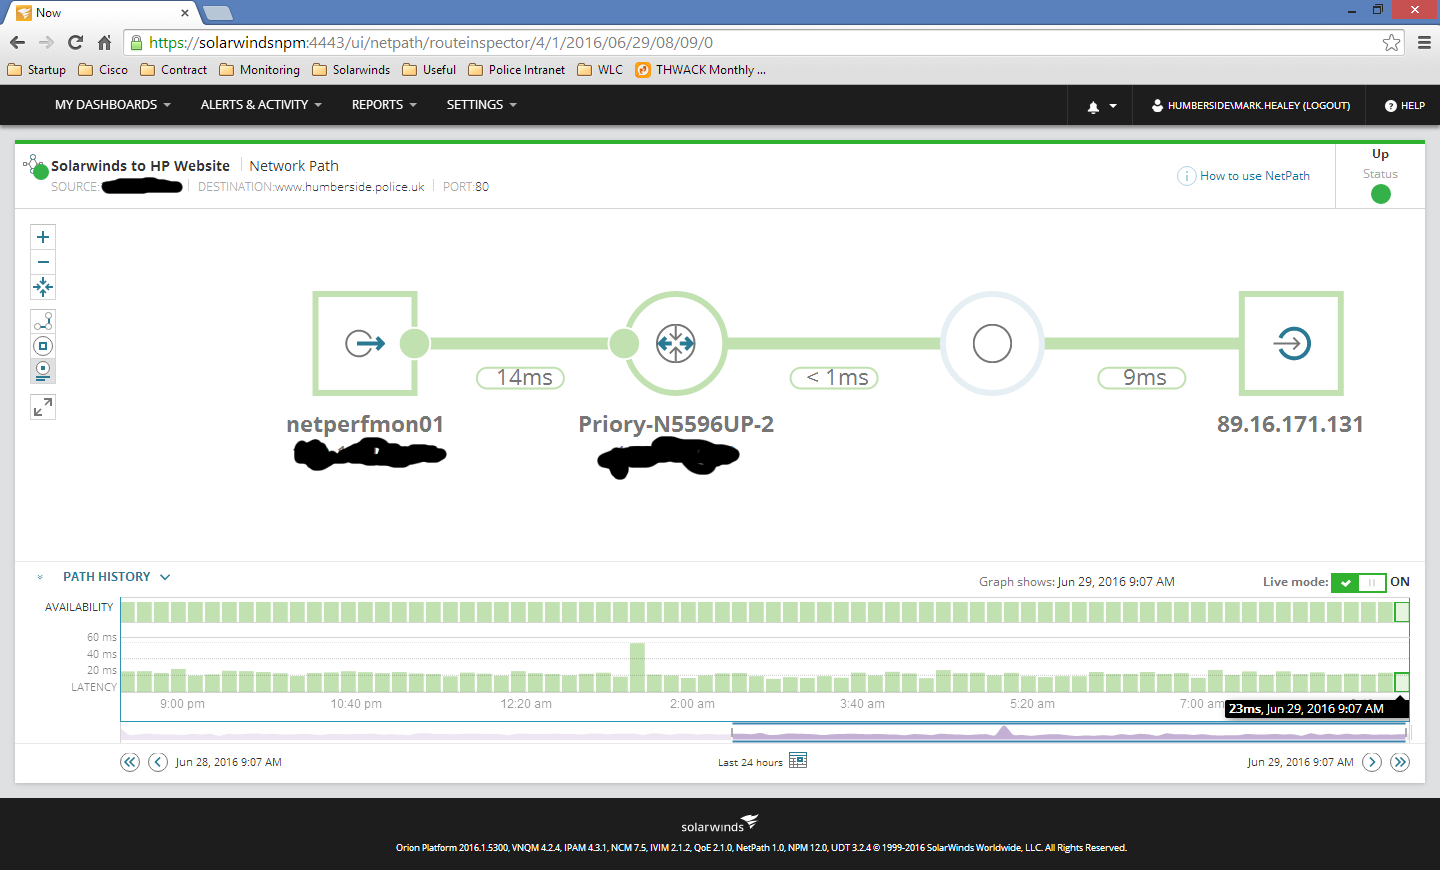Click the < 1ms latency link label

coord(834,377)
